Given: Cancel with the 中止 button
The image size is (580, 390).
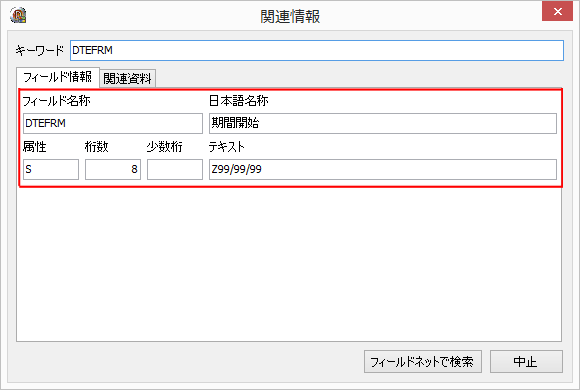Looking at the screenshot, I should click(526, 362).
